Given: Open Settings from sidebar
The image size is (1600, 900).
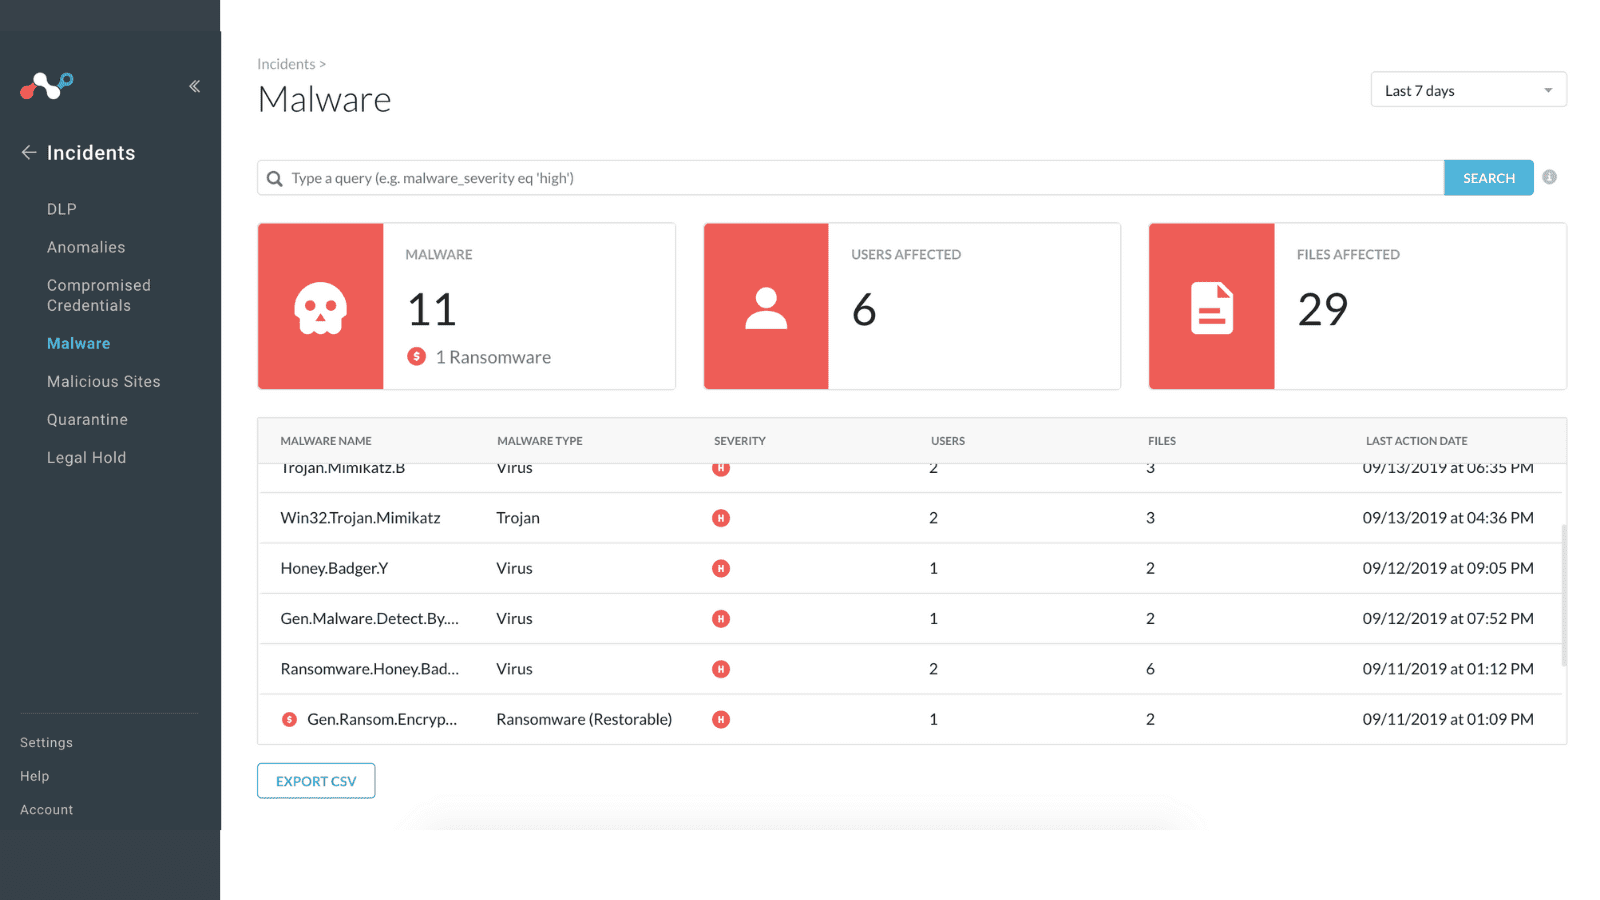Looking at the screenshot, I should tap(46, 742).
